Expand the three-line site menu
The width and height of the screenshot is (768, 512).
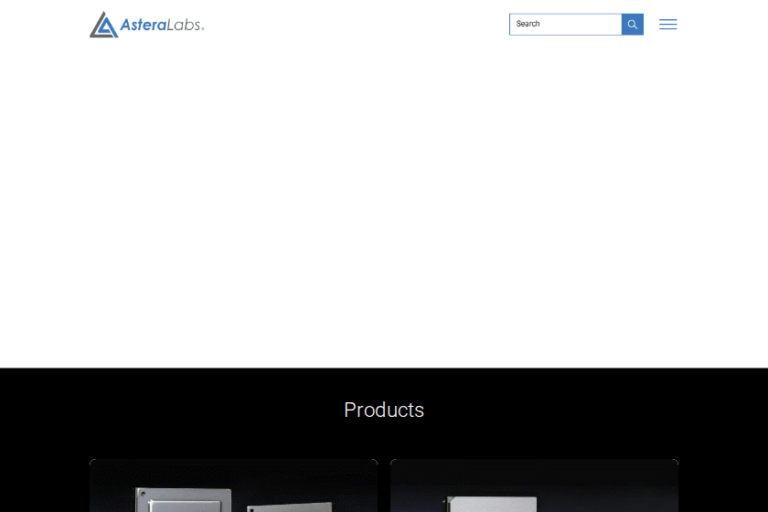668,24
